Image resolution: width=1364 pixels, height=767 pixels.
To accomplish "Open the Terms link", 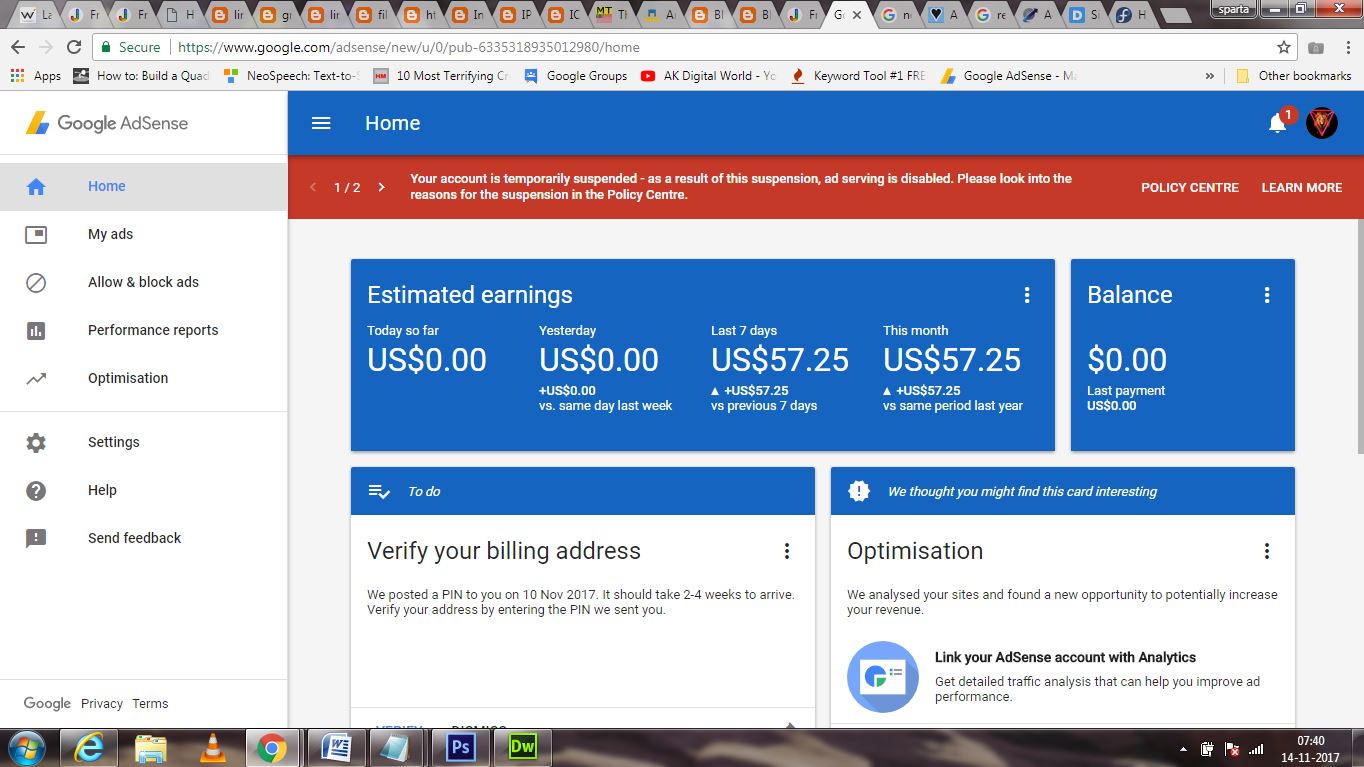I will tap(150, 703).
